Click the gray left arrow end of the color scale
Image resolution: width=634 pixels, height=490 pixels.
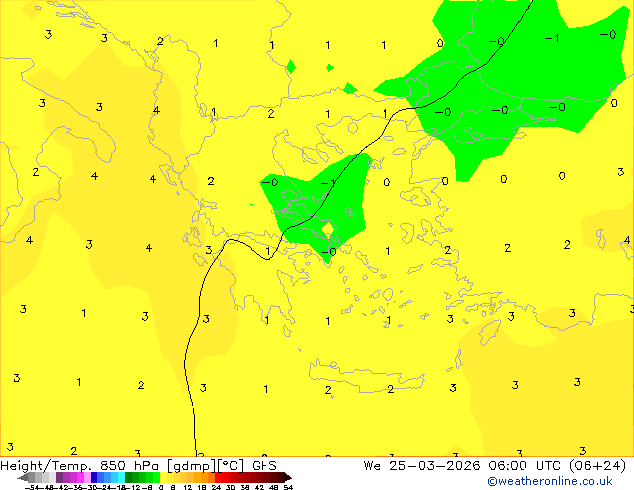tap(23, 478)
